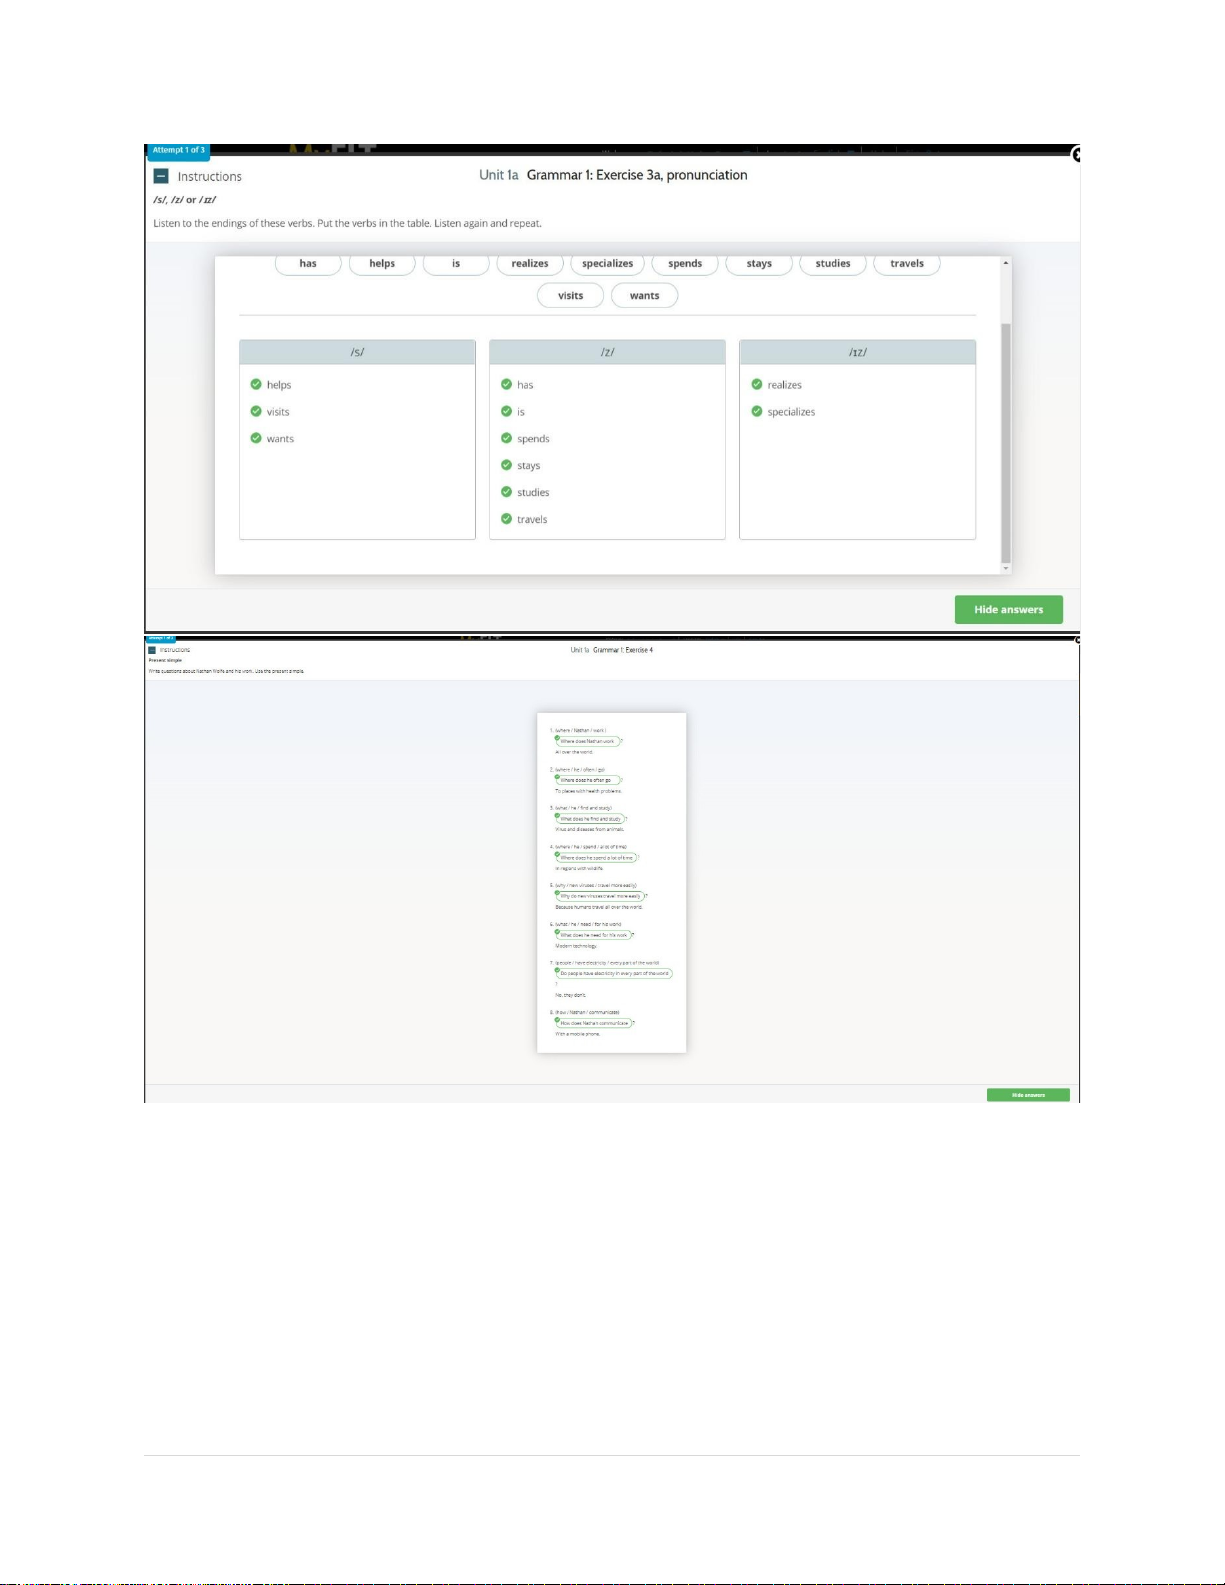Click the exercise scrollbar up arrow

[1006, 263]
